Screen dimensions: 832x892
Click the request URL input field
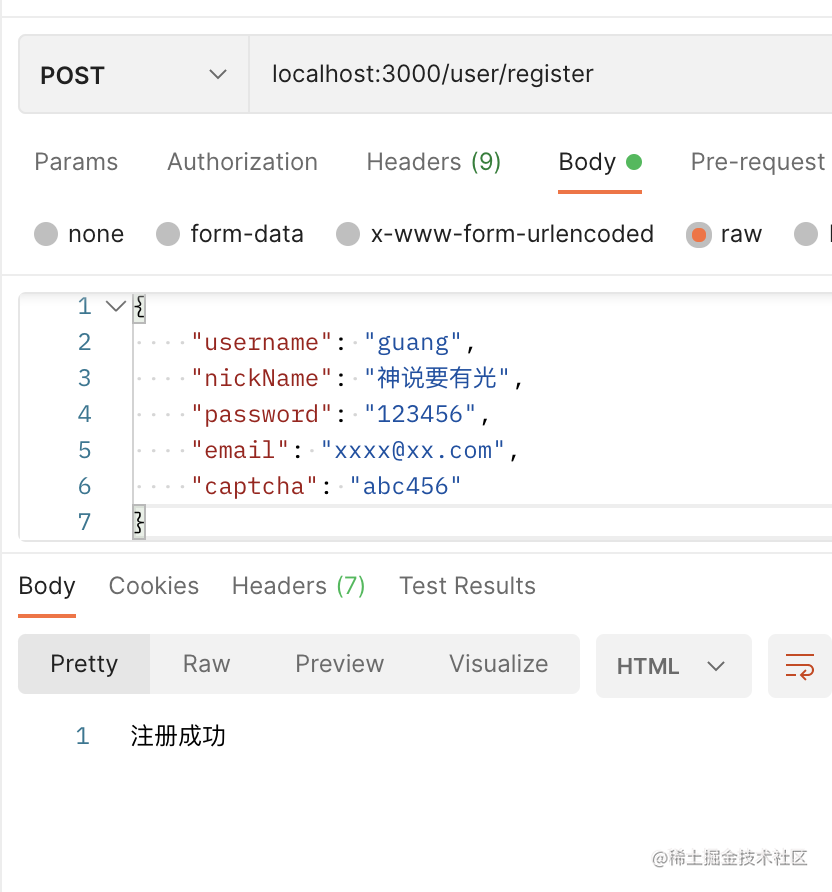point(540,75)
